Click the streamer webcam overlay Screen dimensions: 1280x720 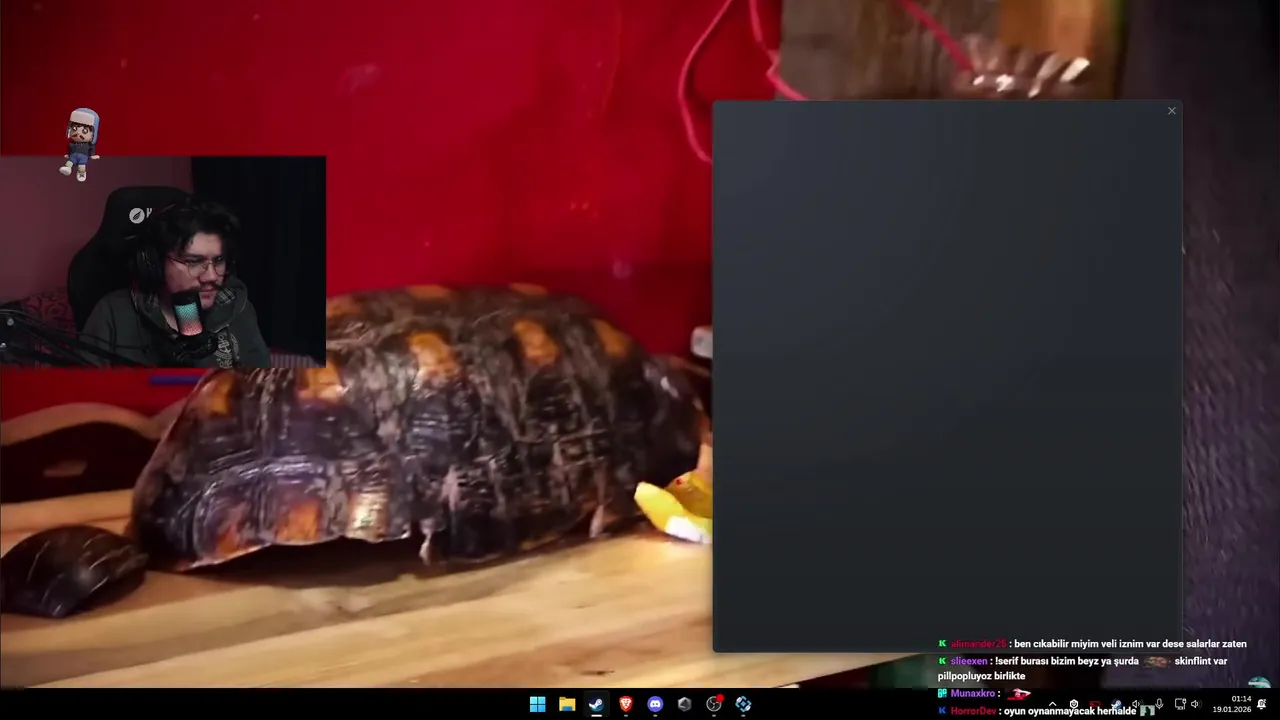[163, 261]
